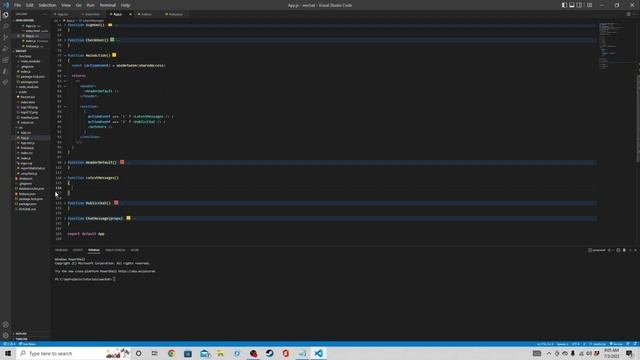The height and width of the screenshot is (360, 640).
Task: Toggle the bottom panel layout button
Action: click(572, 5)
